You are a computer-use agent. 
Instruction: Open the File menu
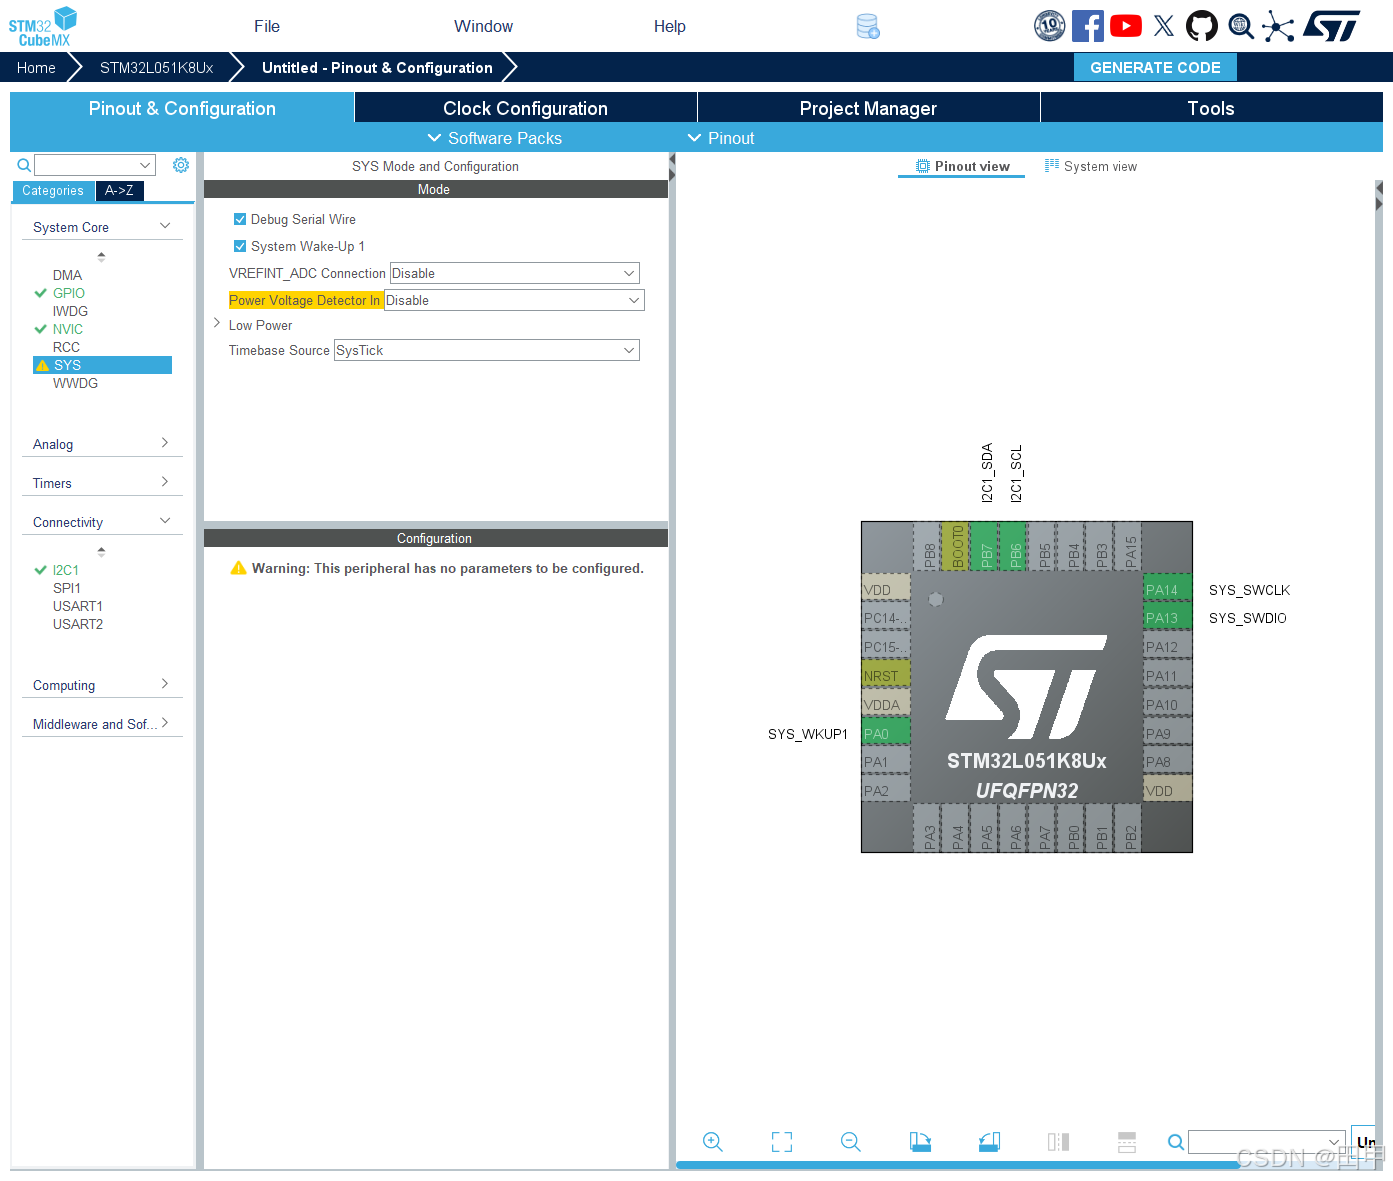267,26
